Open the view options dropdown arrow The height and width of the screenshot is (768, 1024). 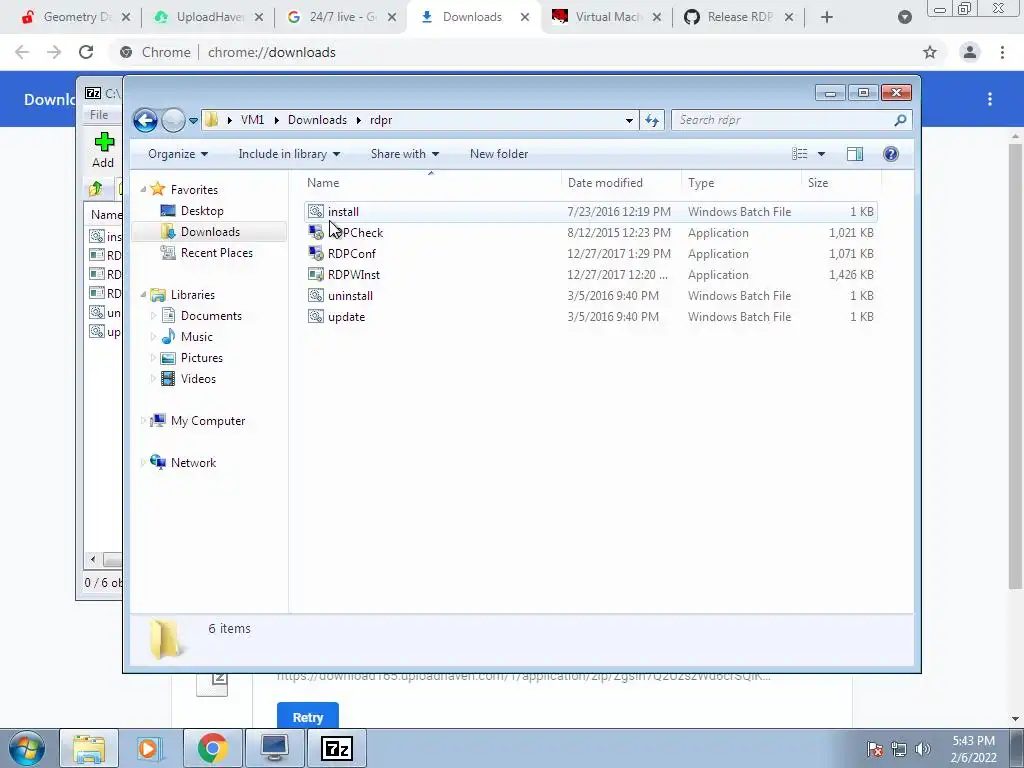point(822,154)
